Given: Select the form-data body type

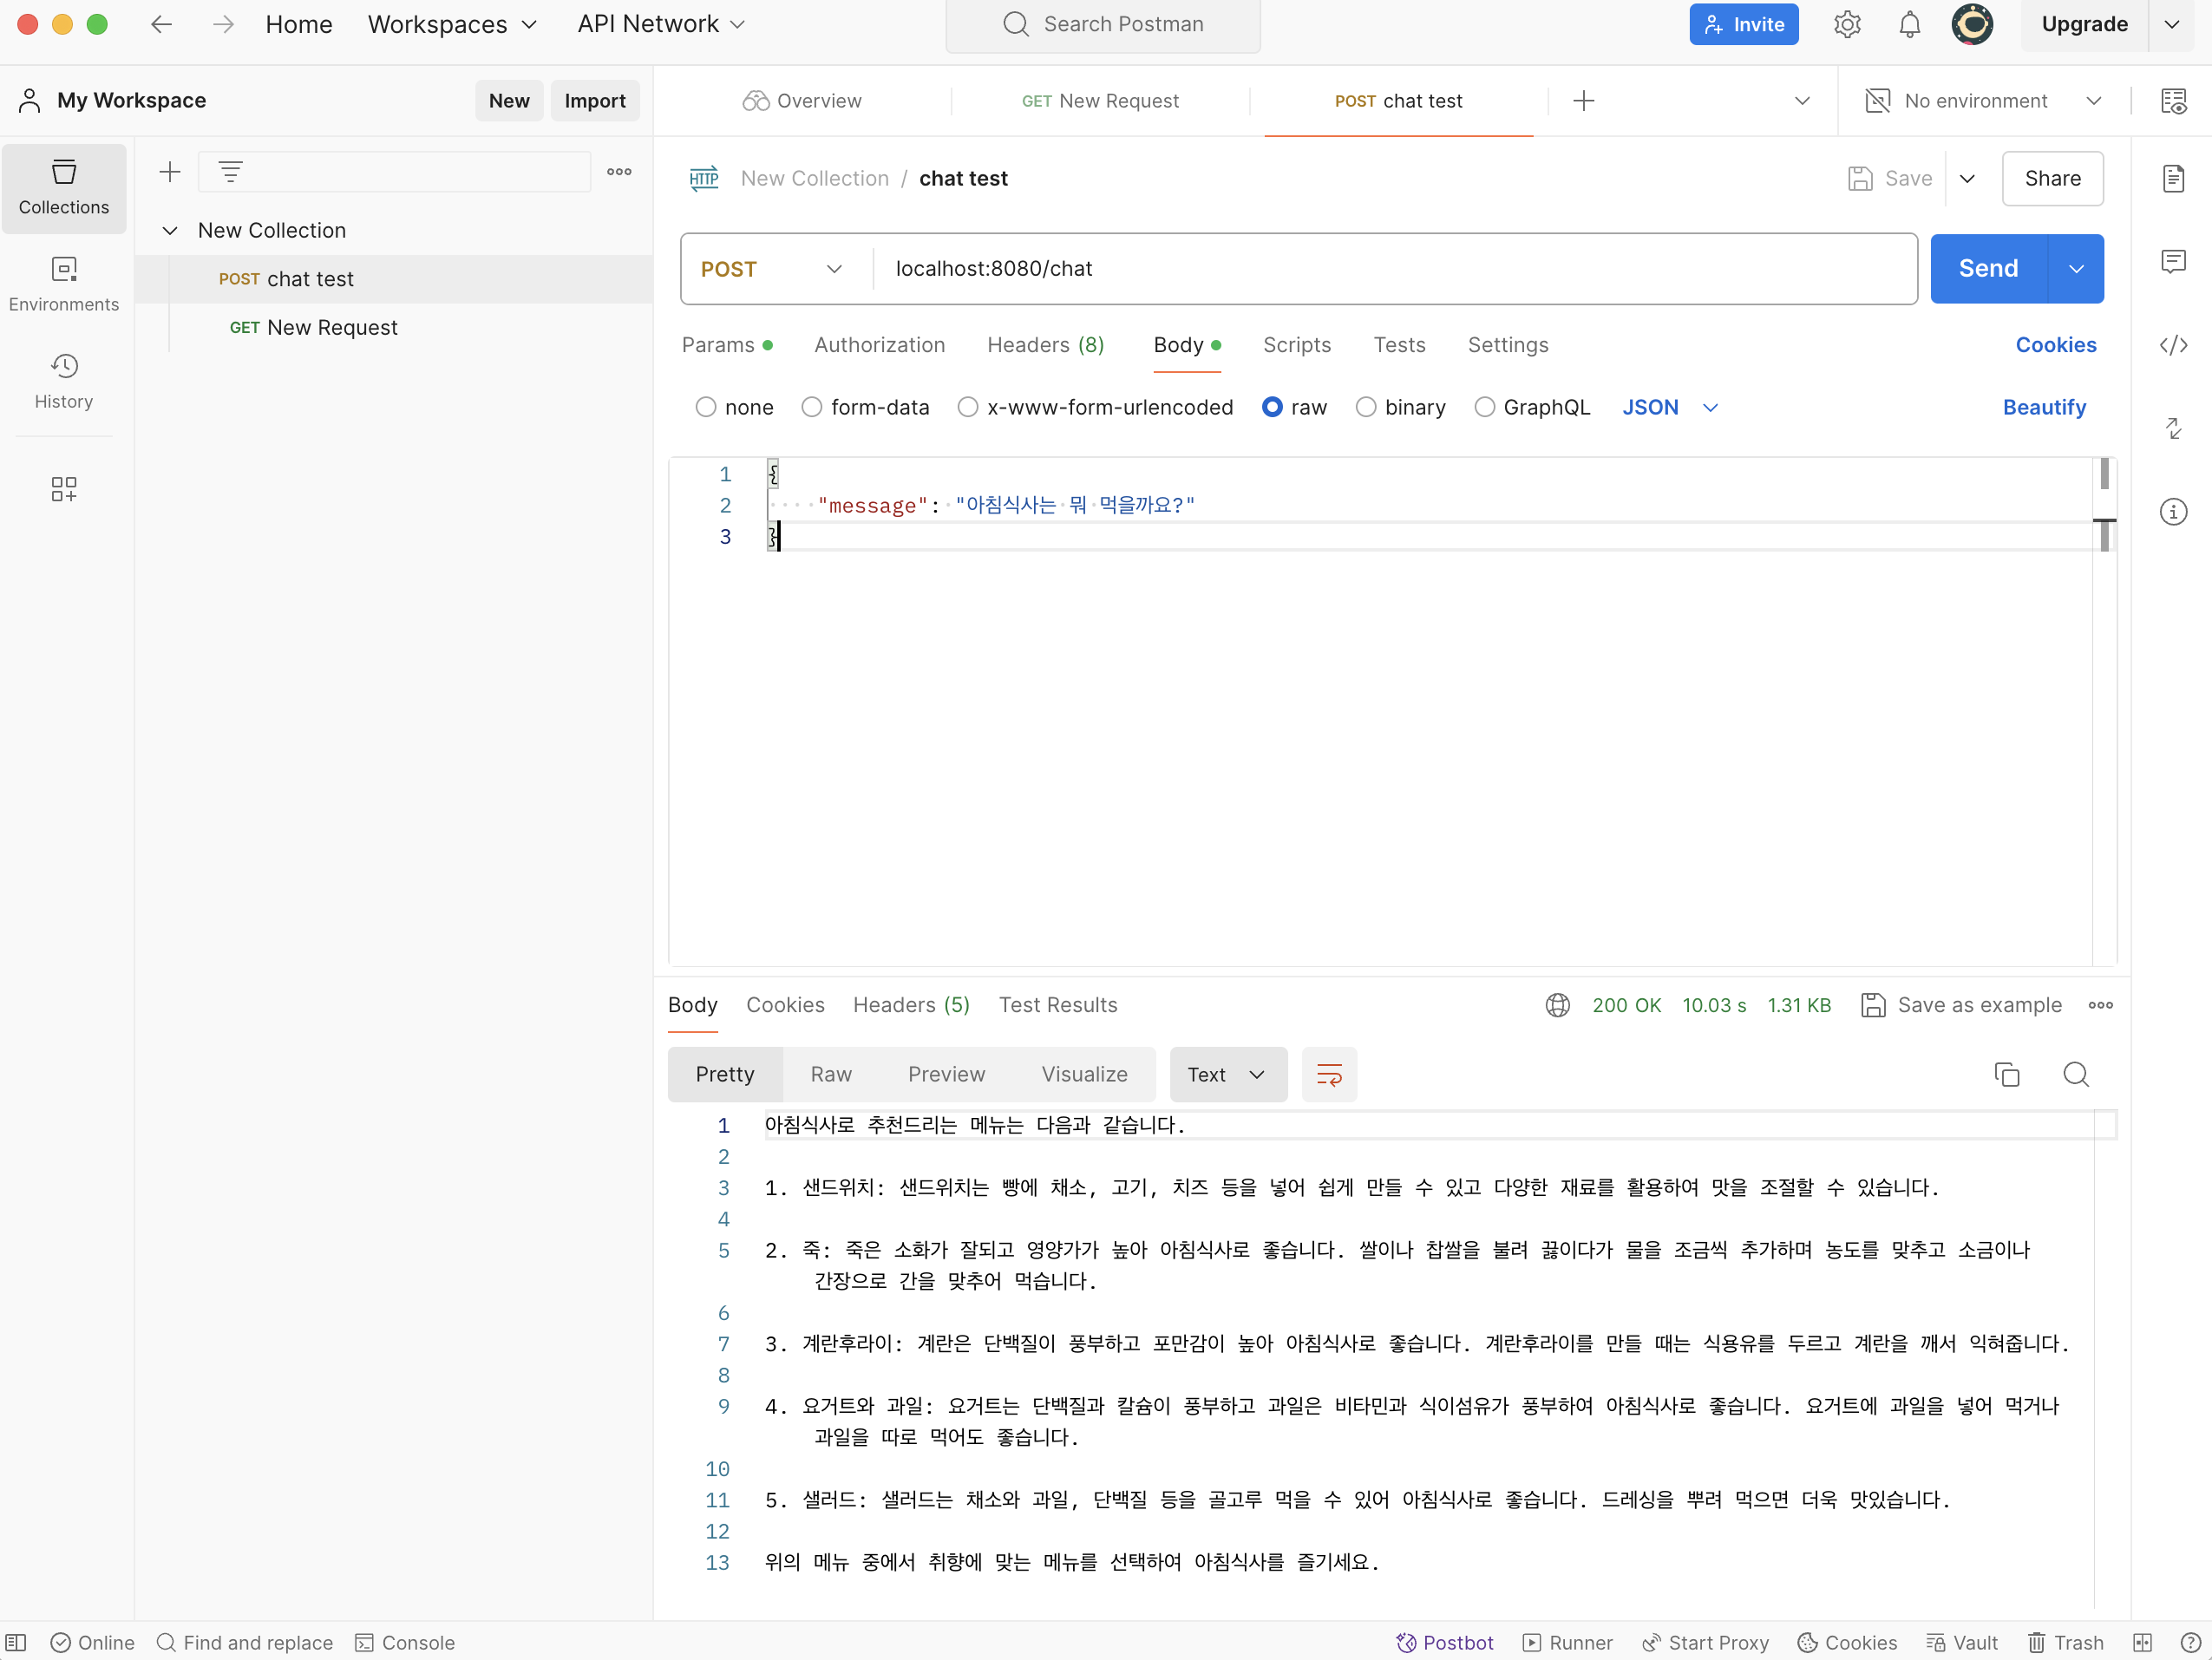Looking at the screenshot, I should pyautogui.click(x=812, y=407).
